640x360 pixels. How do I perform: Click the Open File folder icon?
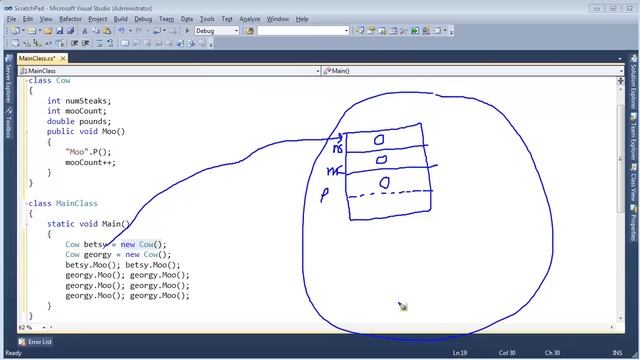[x=48, y=31]
